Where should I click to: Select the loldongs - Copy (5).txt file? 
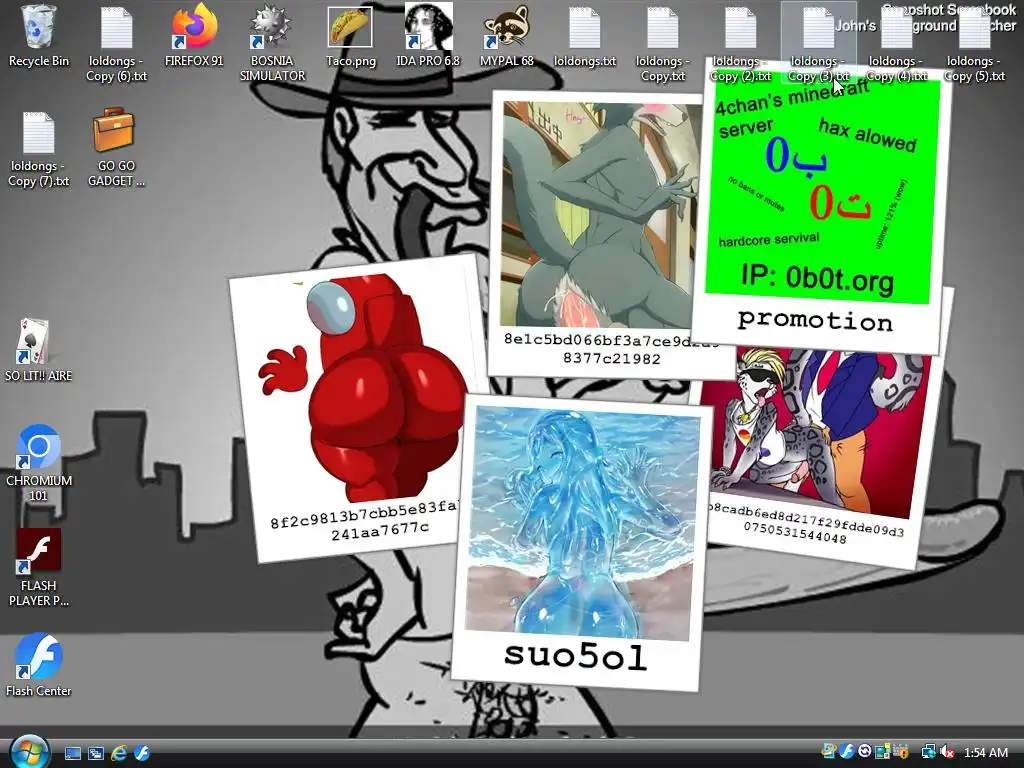[974, 44]
